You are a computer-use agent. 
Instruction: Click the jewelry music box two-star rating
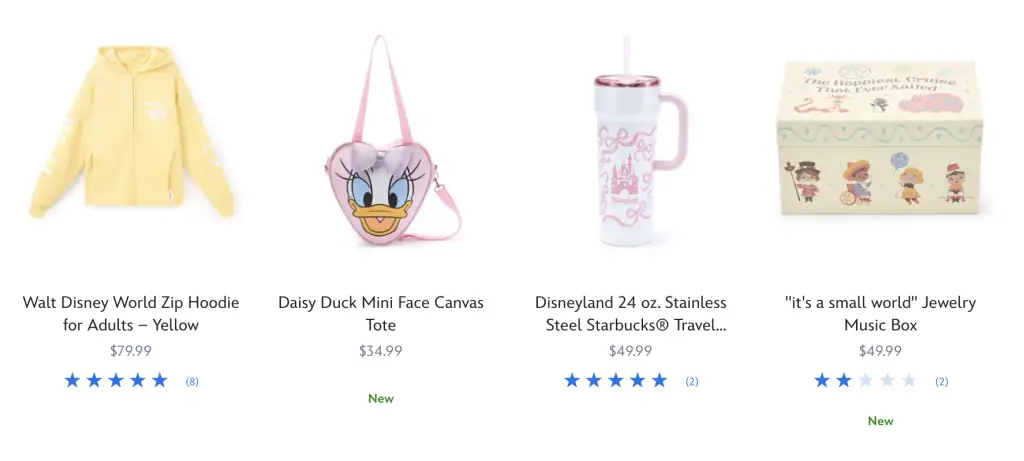(x=865, y=380)
